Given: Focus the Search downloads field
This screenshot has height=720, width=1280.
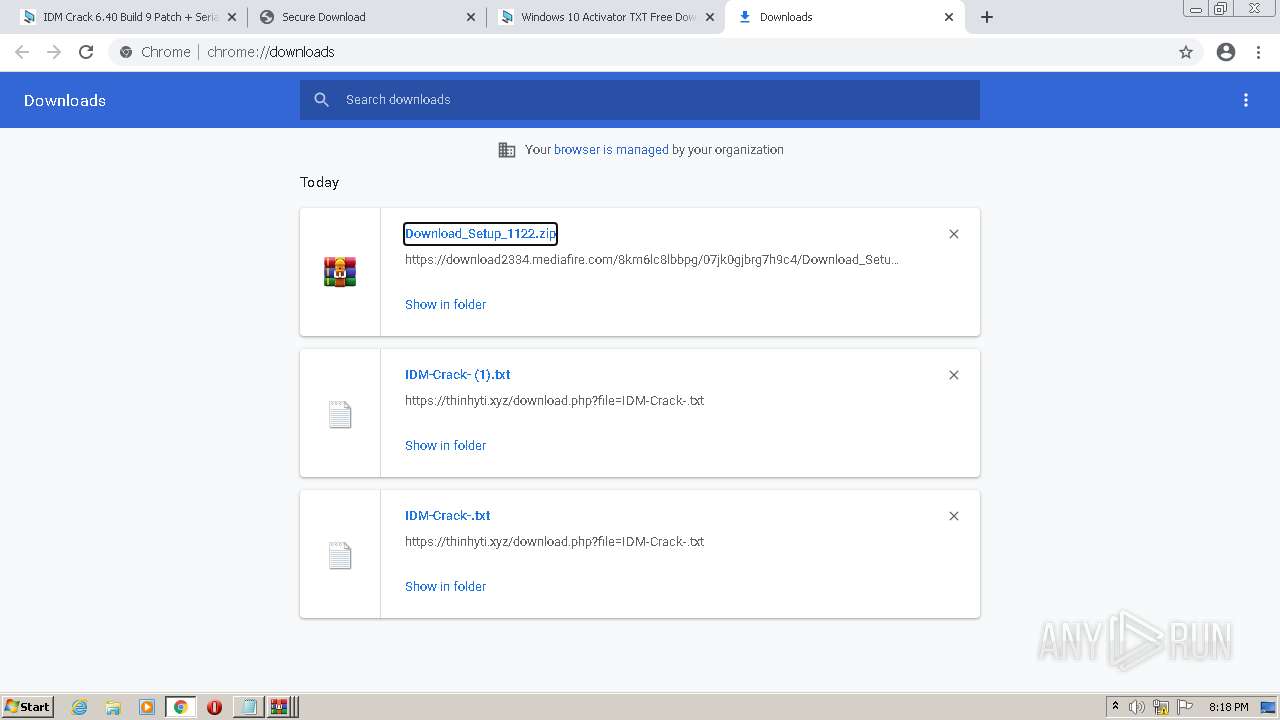Looking at the screenshot, I should 640,100.
